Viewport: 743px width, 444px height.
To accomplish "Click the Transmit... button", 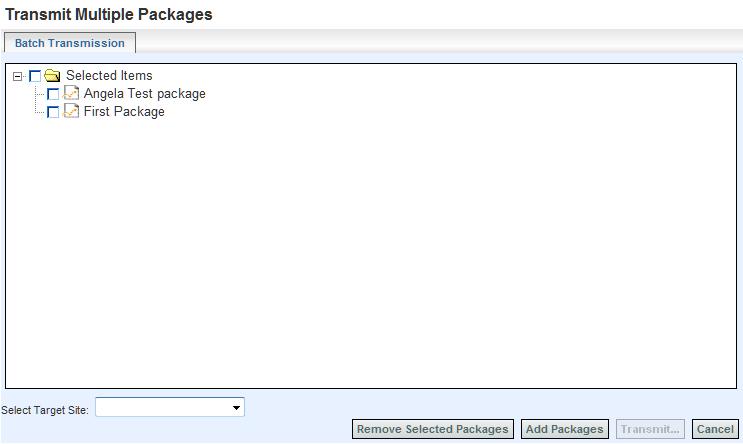I will coord(650,429).
